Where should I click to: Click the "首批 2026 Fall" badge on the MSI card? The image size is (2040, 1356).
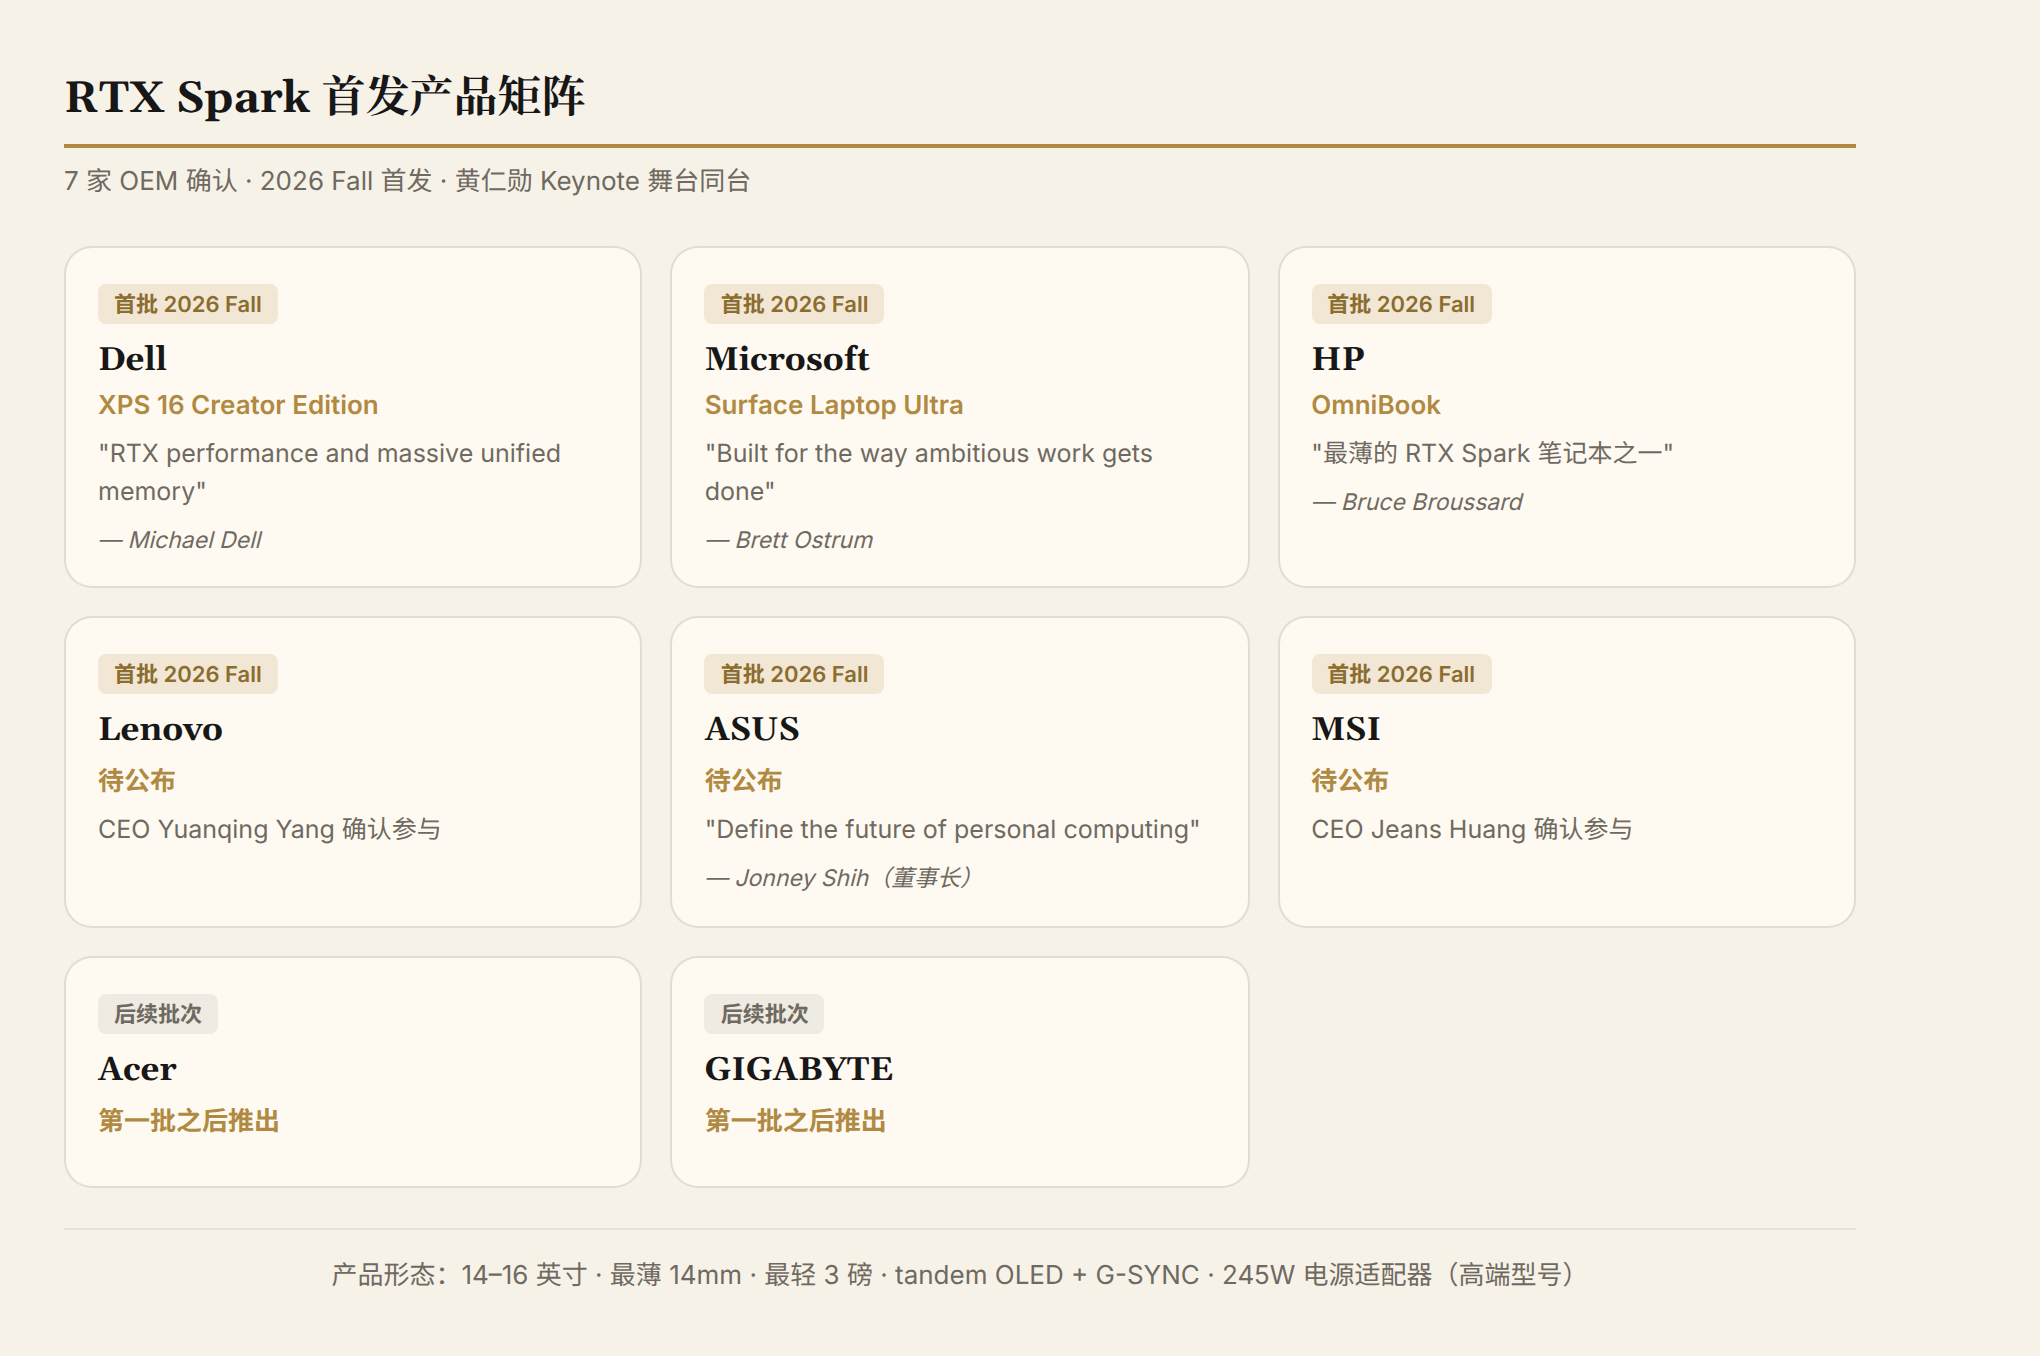pyautogui.click(x=1401, y=674)
